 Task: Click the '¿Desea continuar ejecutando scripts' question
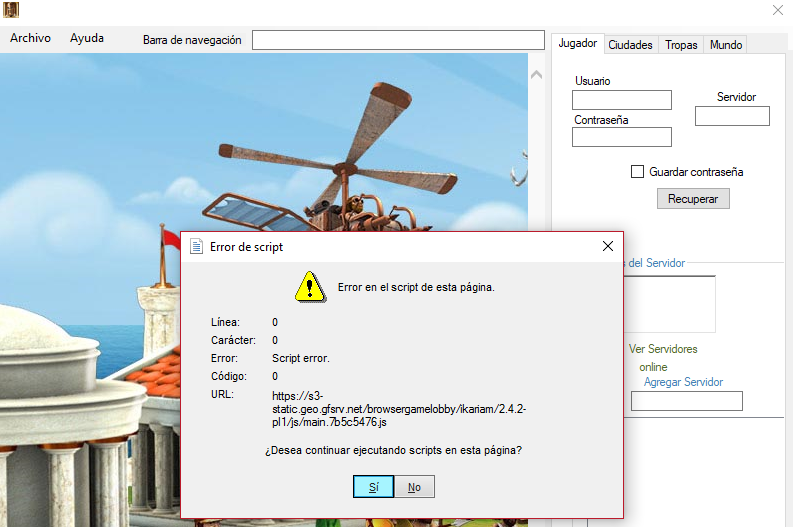tap(393, 450)
